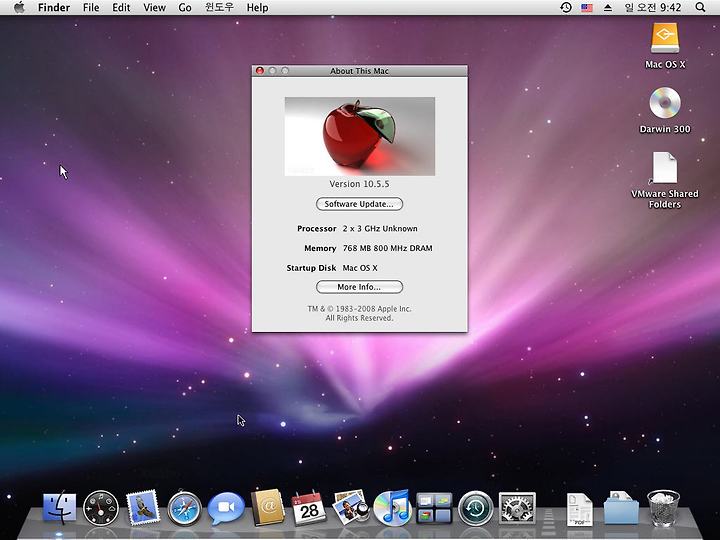Select the Mac OS X drive icon
720x540 pixels.
pyautogui.click(x=665, y=38)
